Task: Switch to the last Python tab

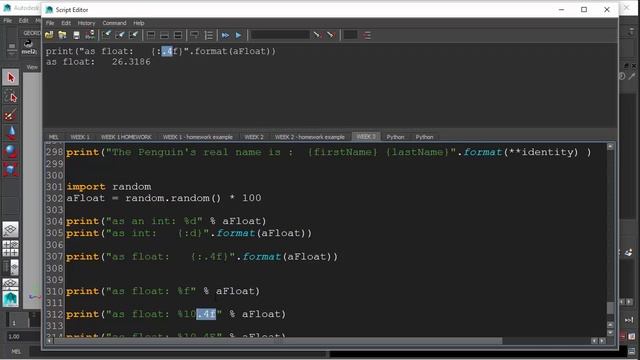Action: pyautogui.click(x=424, y=137)
